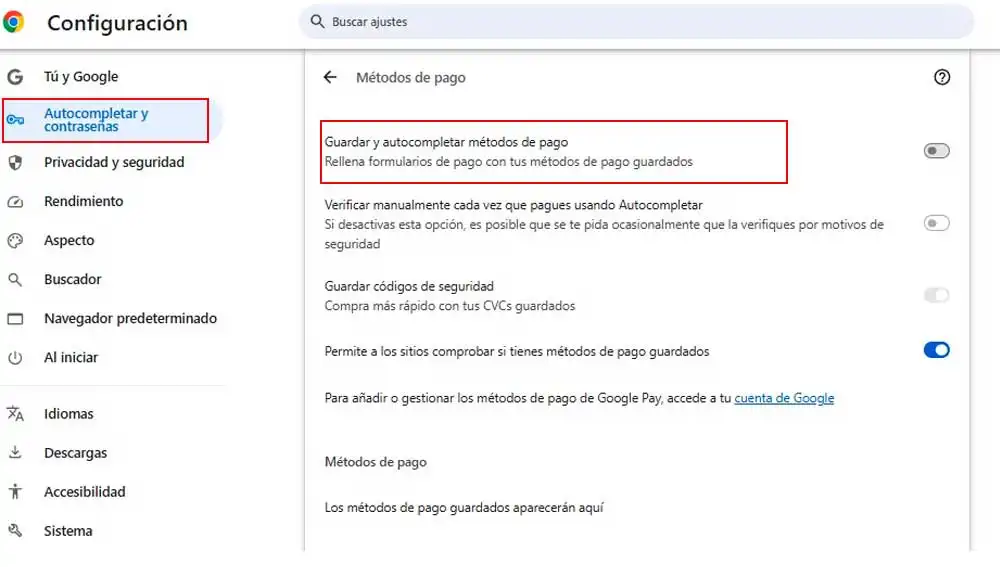Go to Rendimiento settings
1000x567 pixels.
pyautogui.click(x=84, y=202)
